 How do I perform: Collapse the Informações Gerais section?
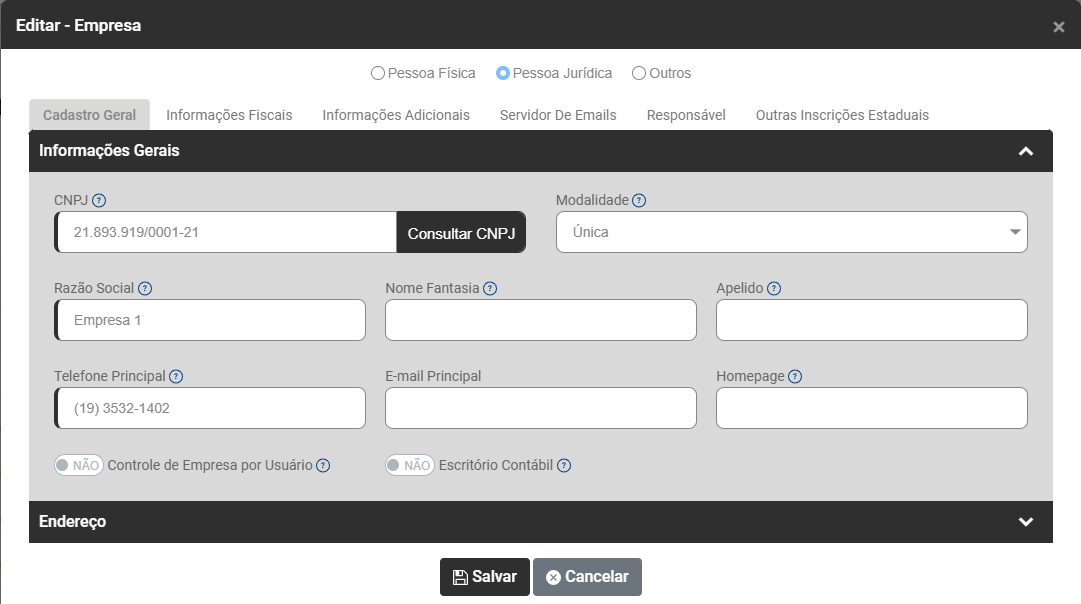[1025, 151]
